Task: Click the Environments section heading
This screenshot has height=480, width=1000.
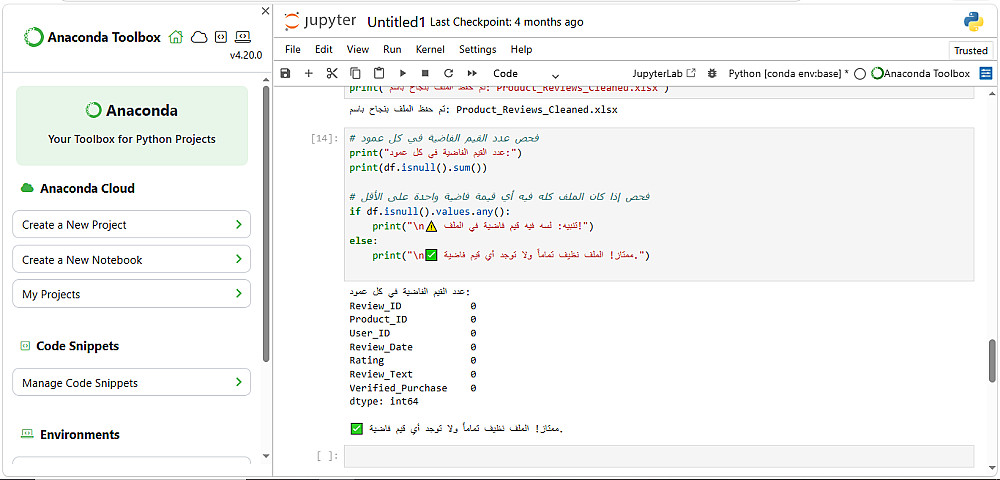Action: point(80,434)
